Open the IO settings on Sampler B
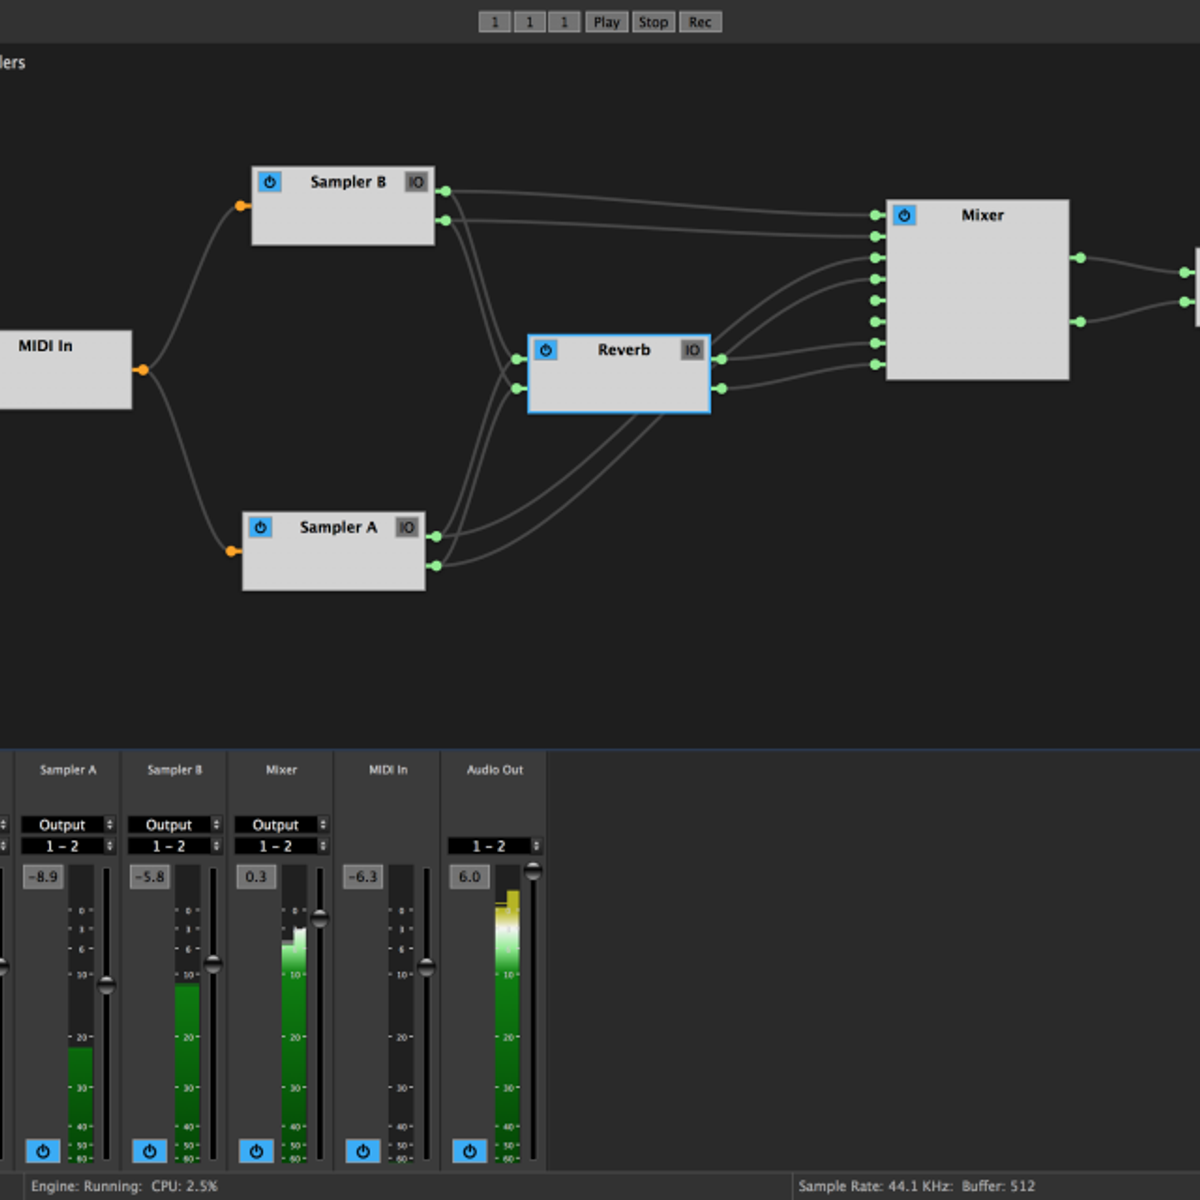1200x1200 pixels. (416, 182)
